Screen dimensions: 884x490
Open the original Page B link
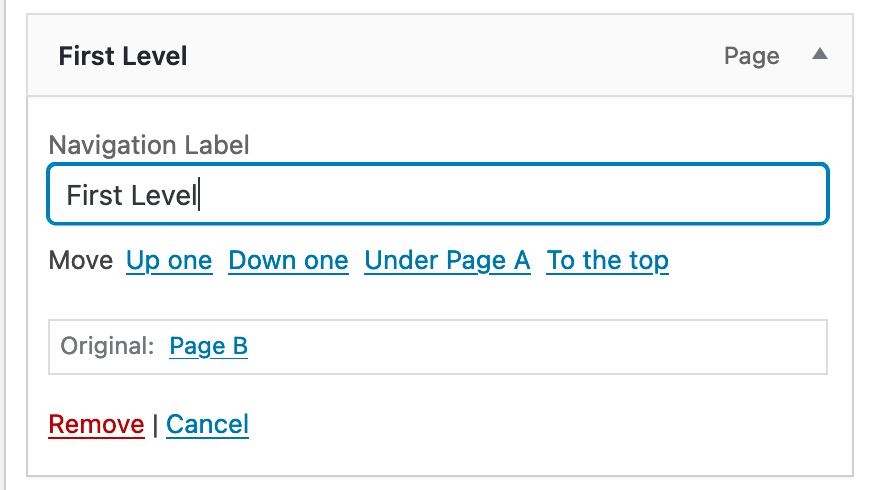208,346
